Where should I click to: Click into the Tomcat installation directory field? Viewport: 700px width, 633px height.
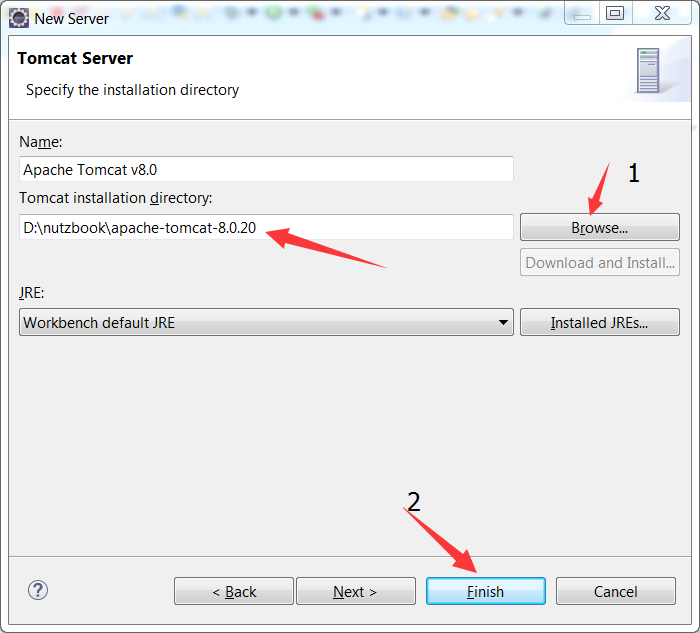(x=266, y=227)
